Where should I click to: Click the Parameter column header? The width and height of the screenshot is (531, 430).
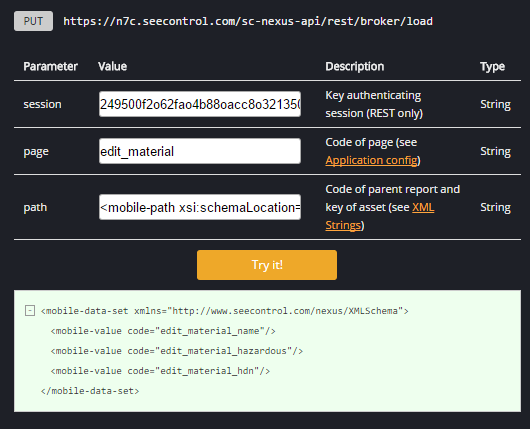(50, 66)
